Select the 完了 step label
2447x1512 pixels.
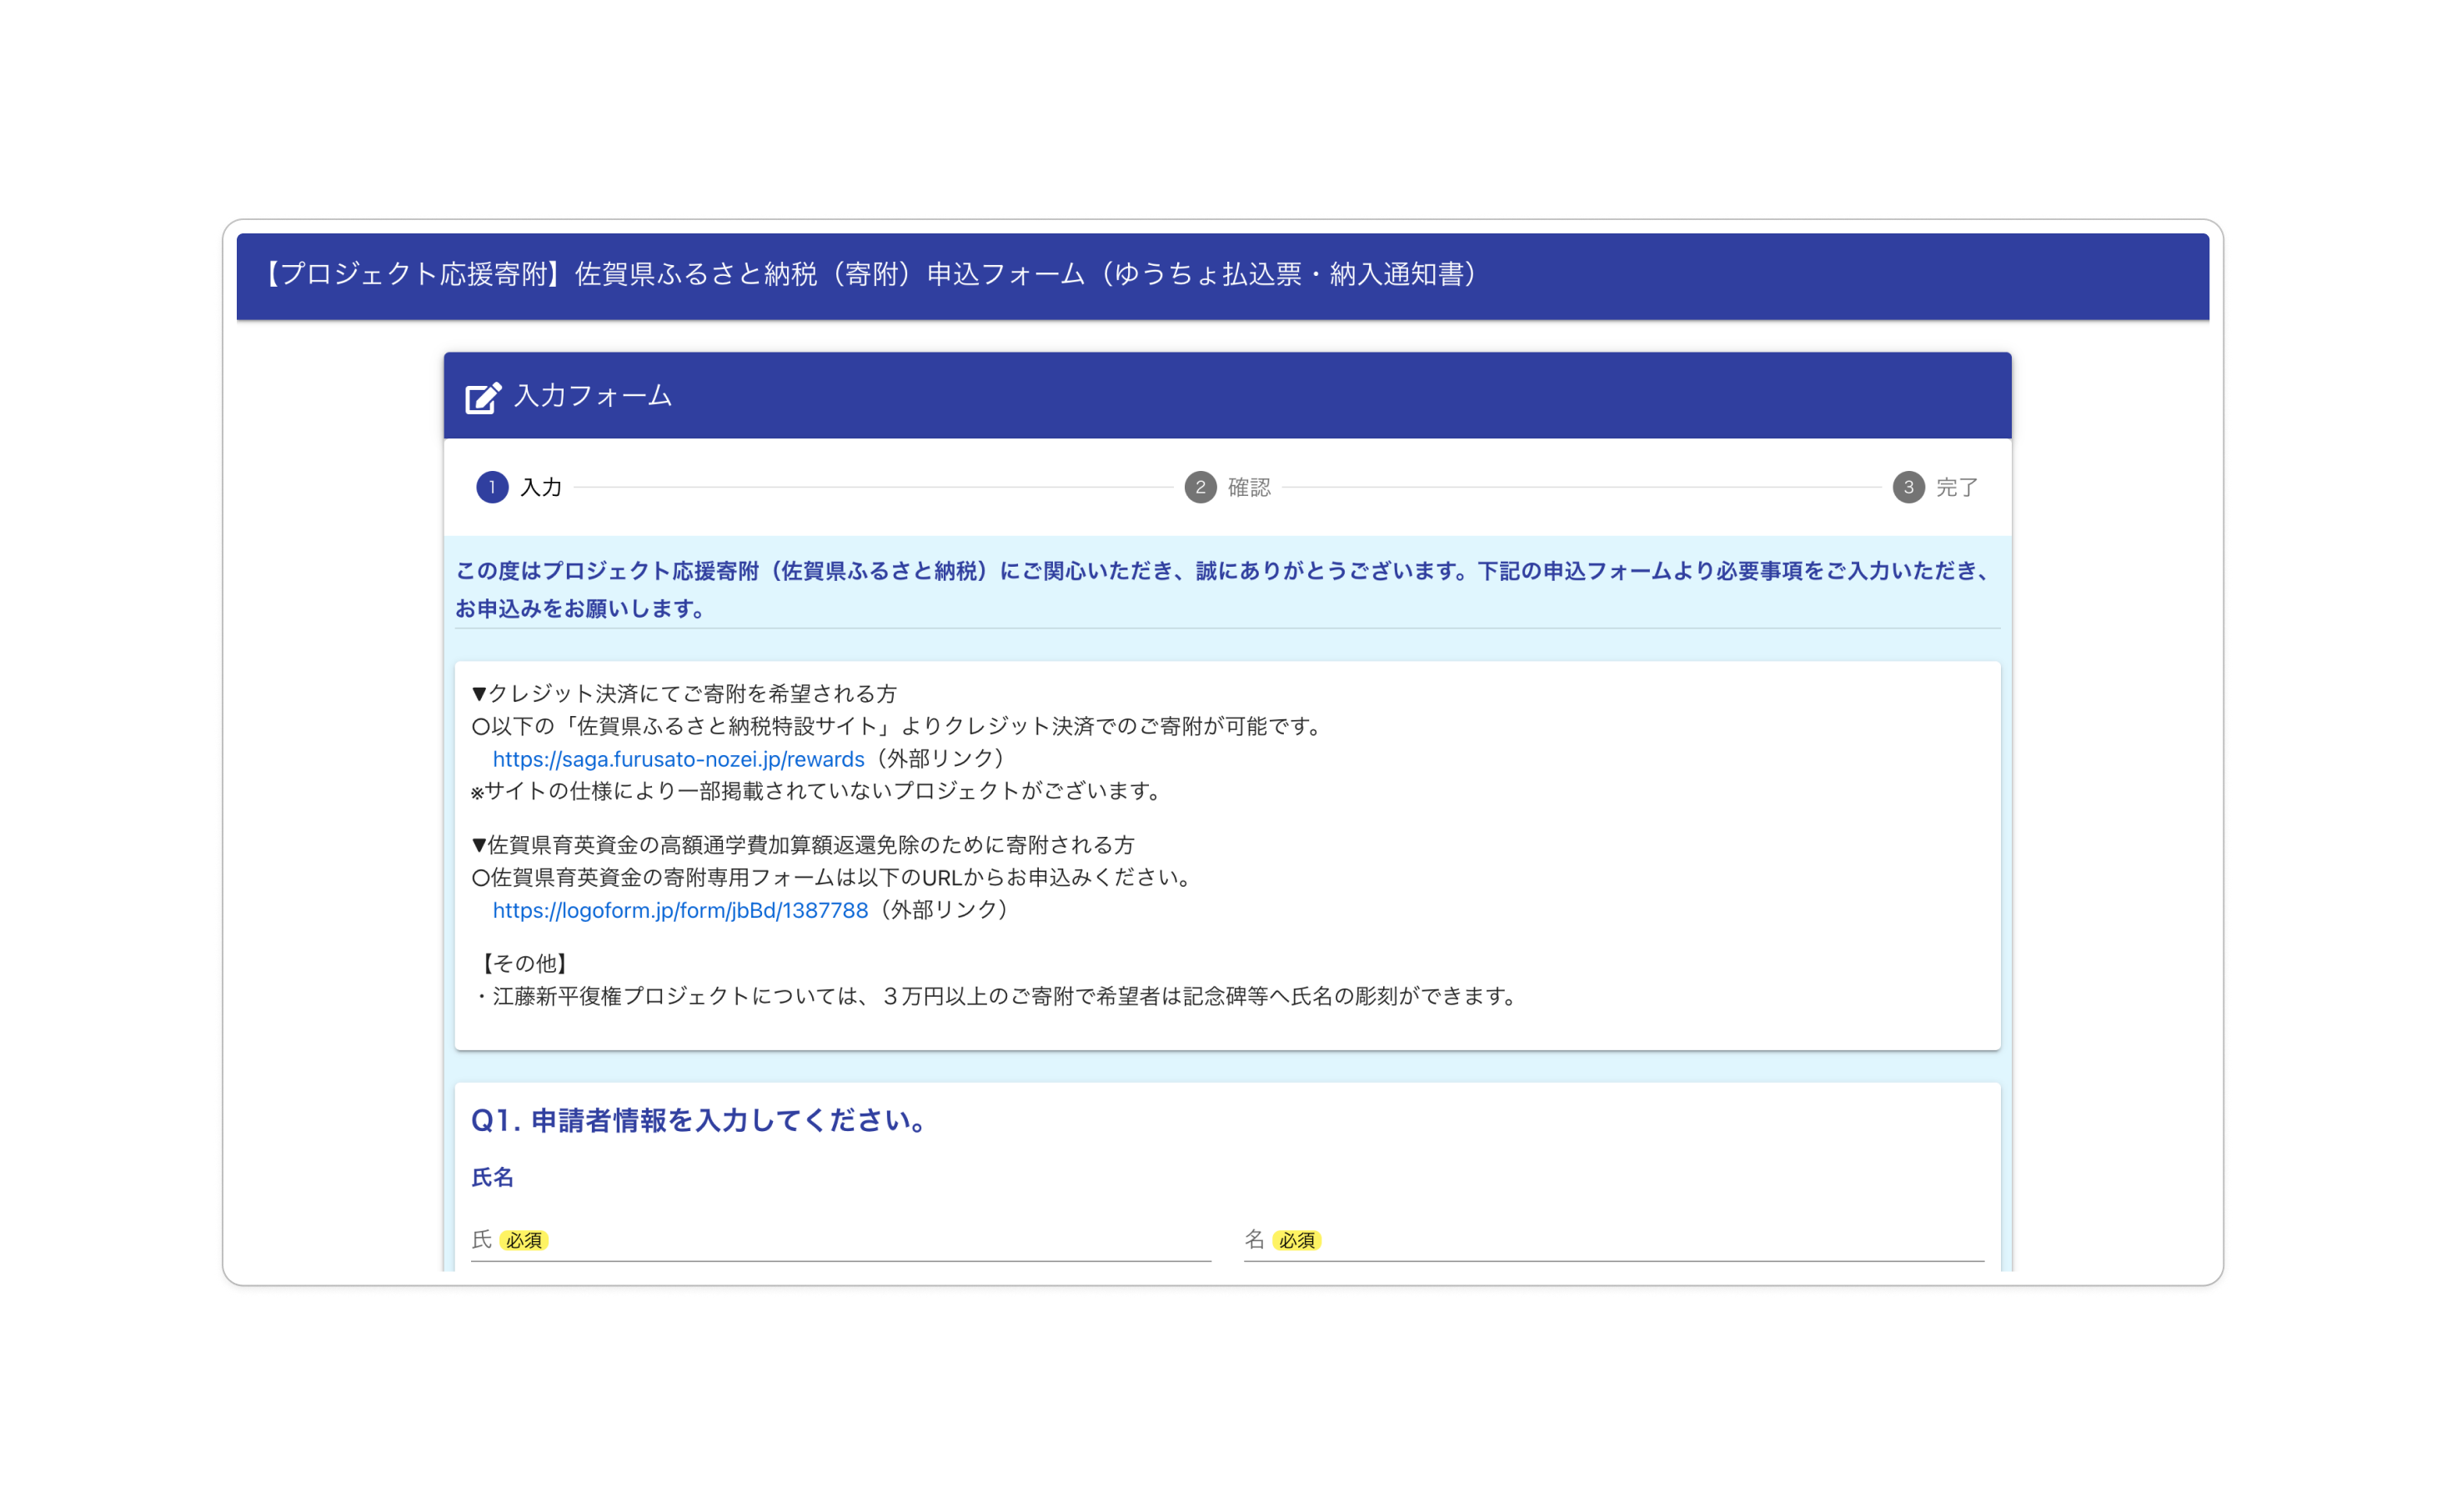click(1956, 487)
